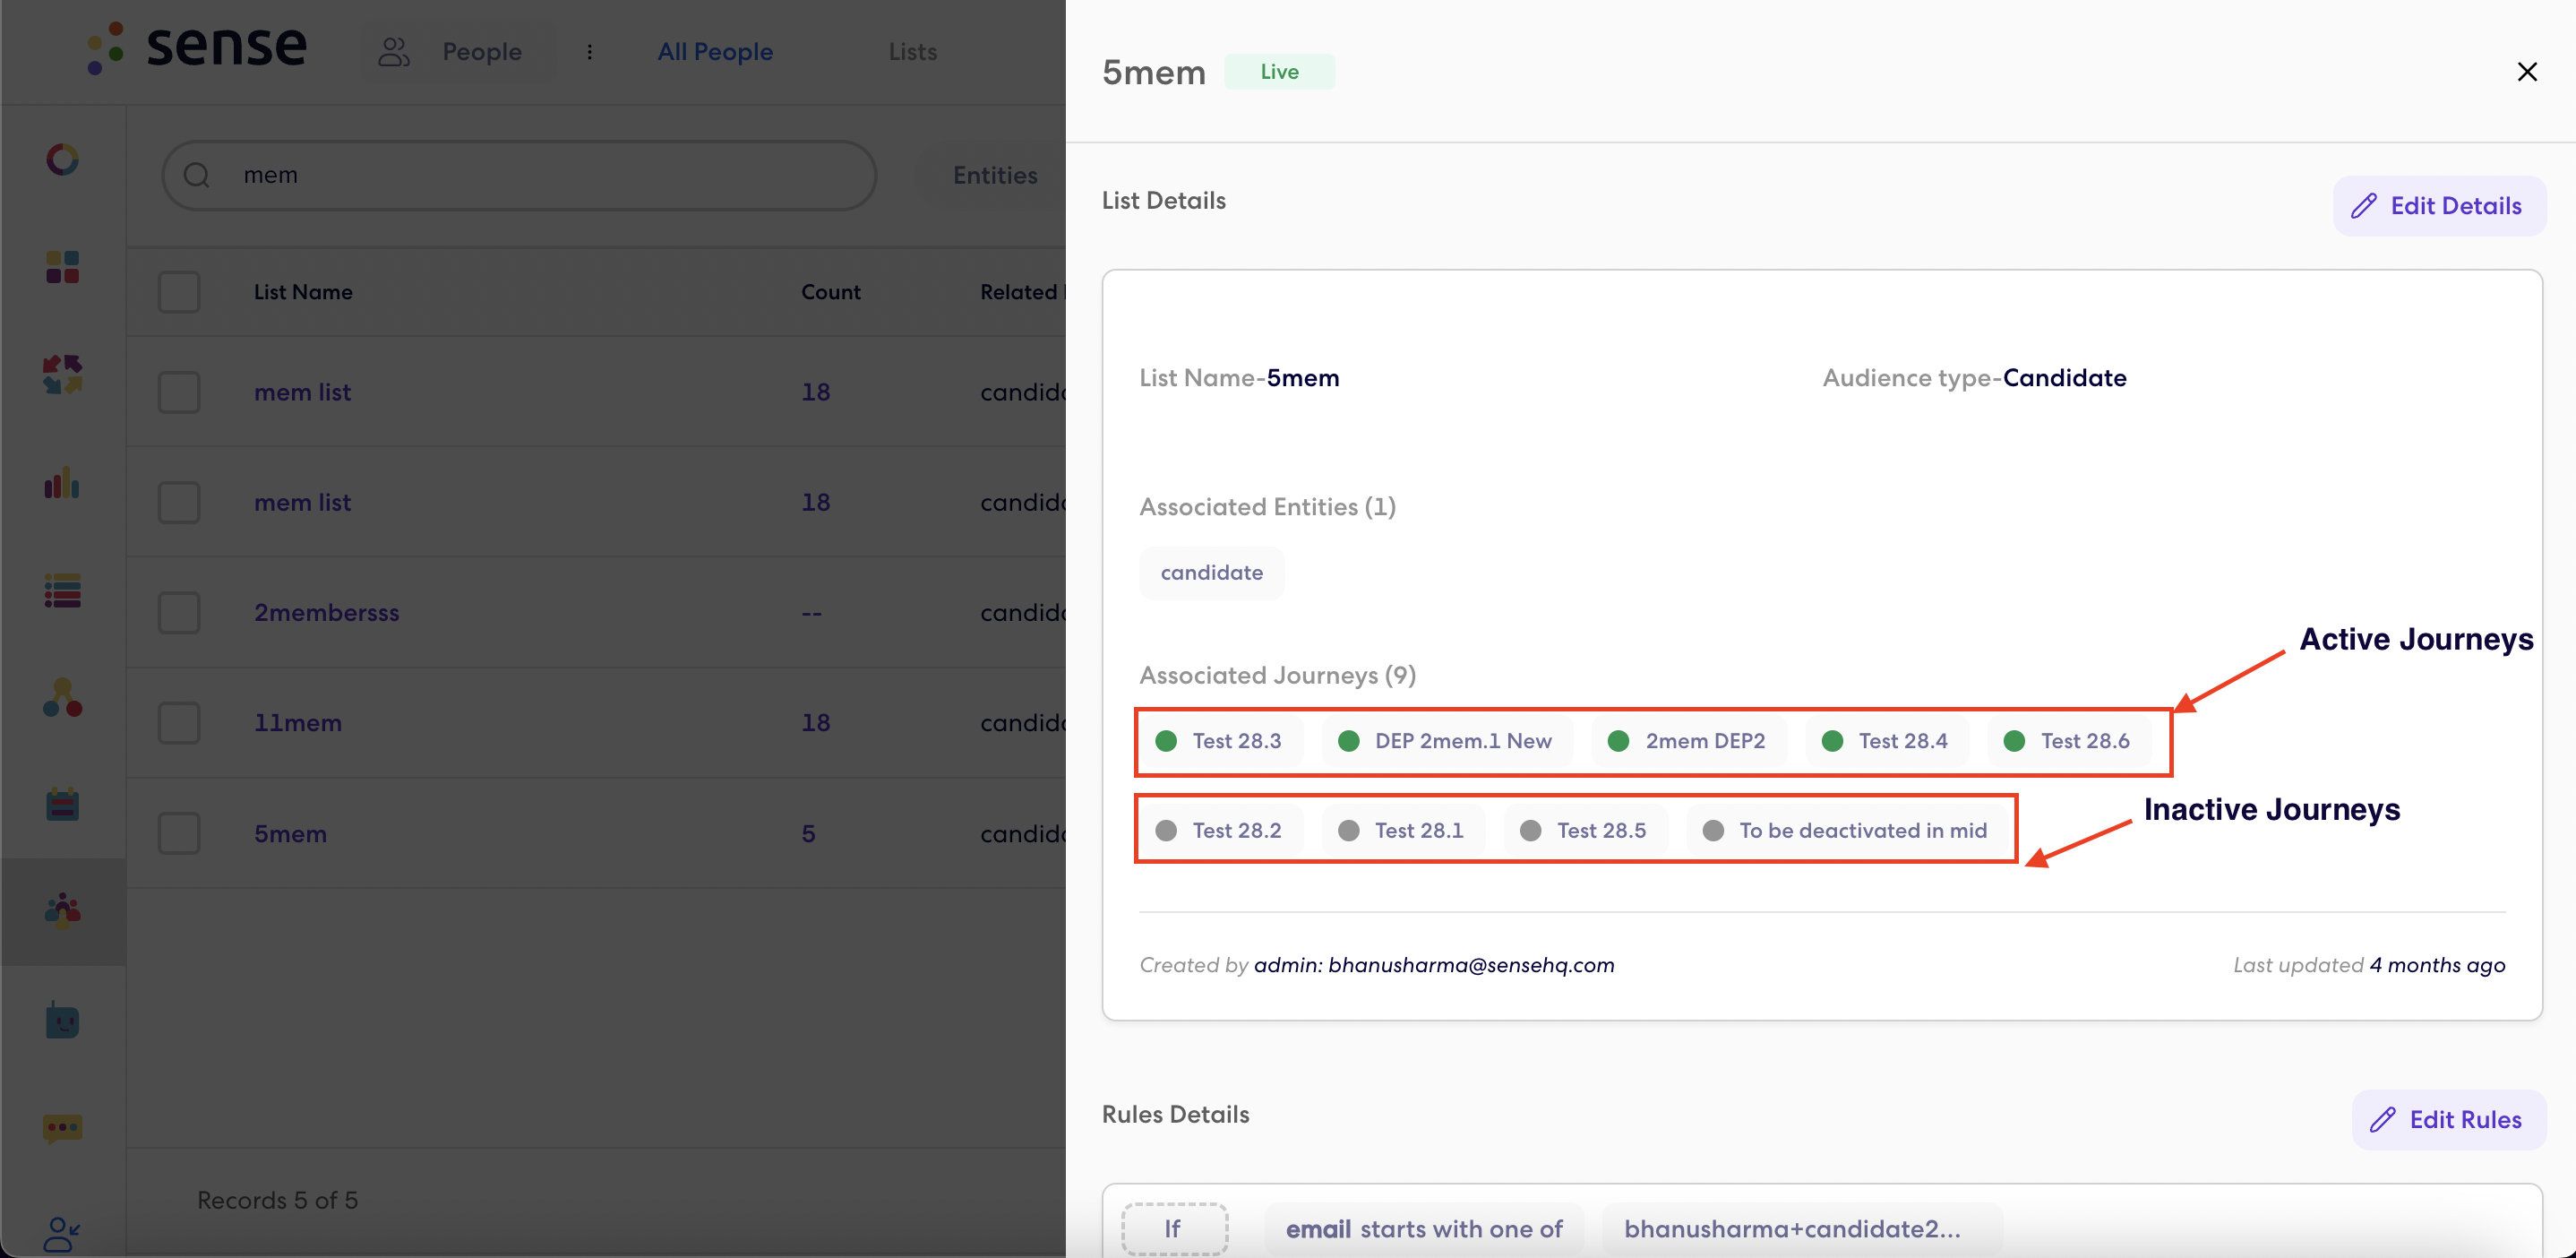Open the connected nodes sidebar icon
The height and width of the screenshot is (1258, 2576).
[62, 697]
